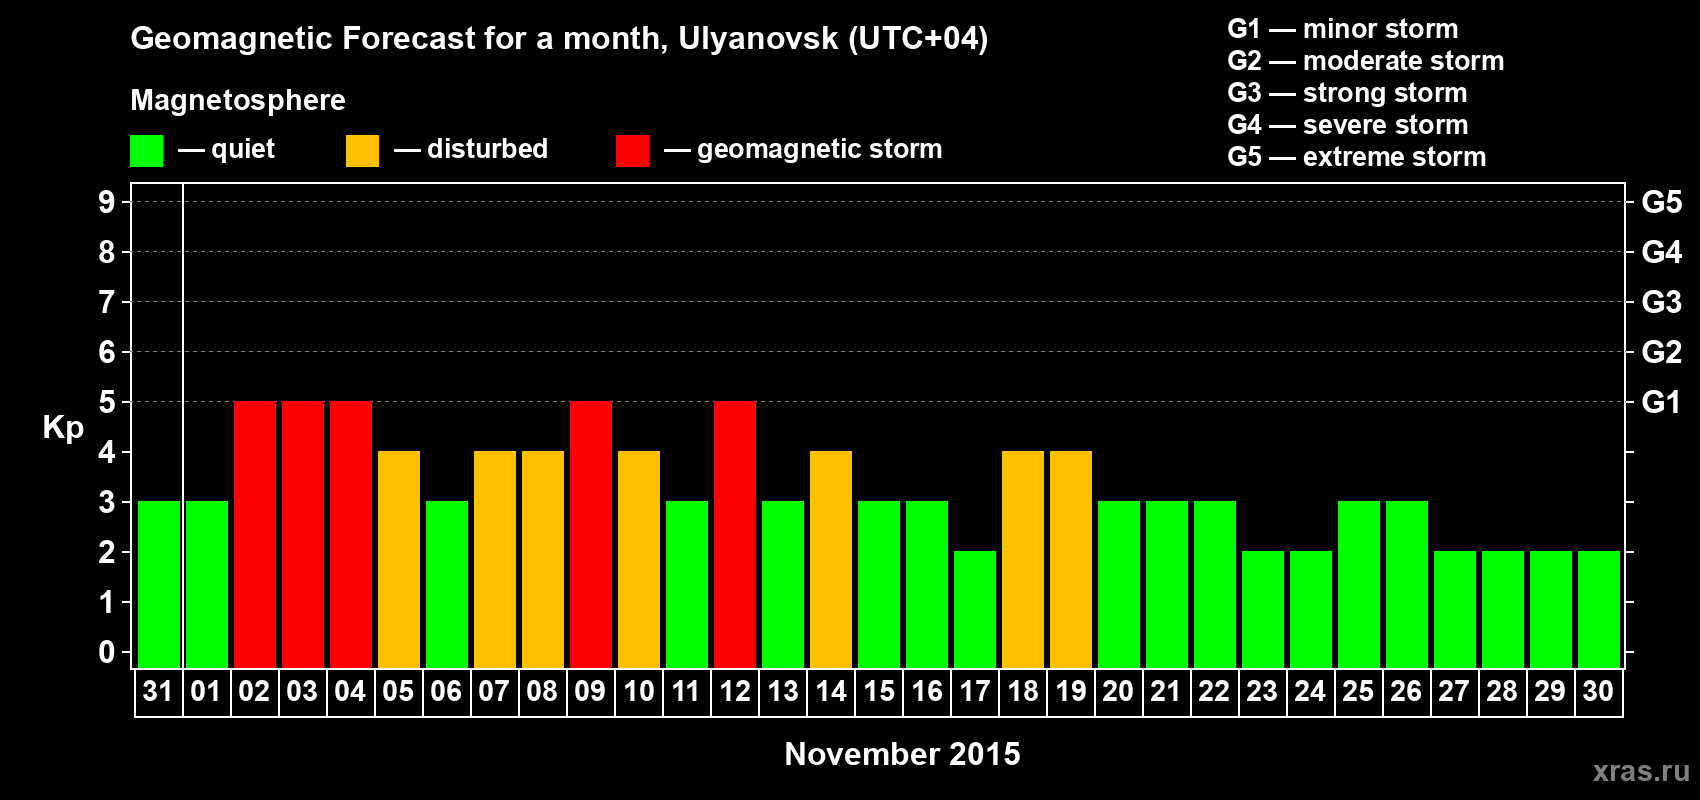Select the orange bar for day 18

pyautogui.click(x=1023, y=559)
